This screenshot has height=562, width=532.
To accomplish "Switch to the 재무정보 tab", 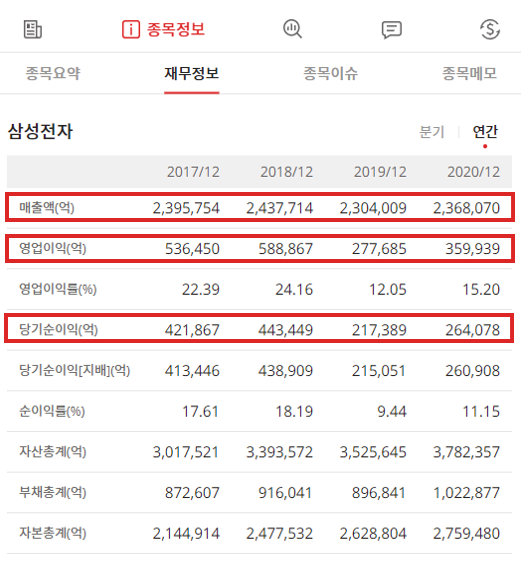I will click(x=192, y=73).
